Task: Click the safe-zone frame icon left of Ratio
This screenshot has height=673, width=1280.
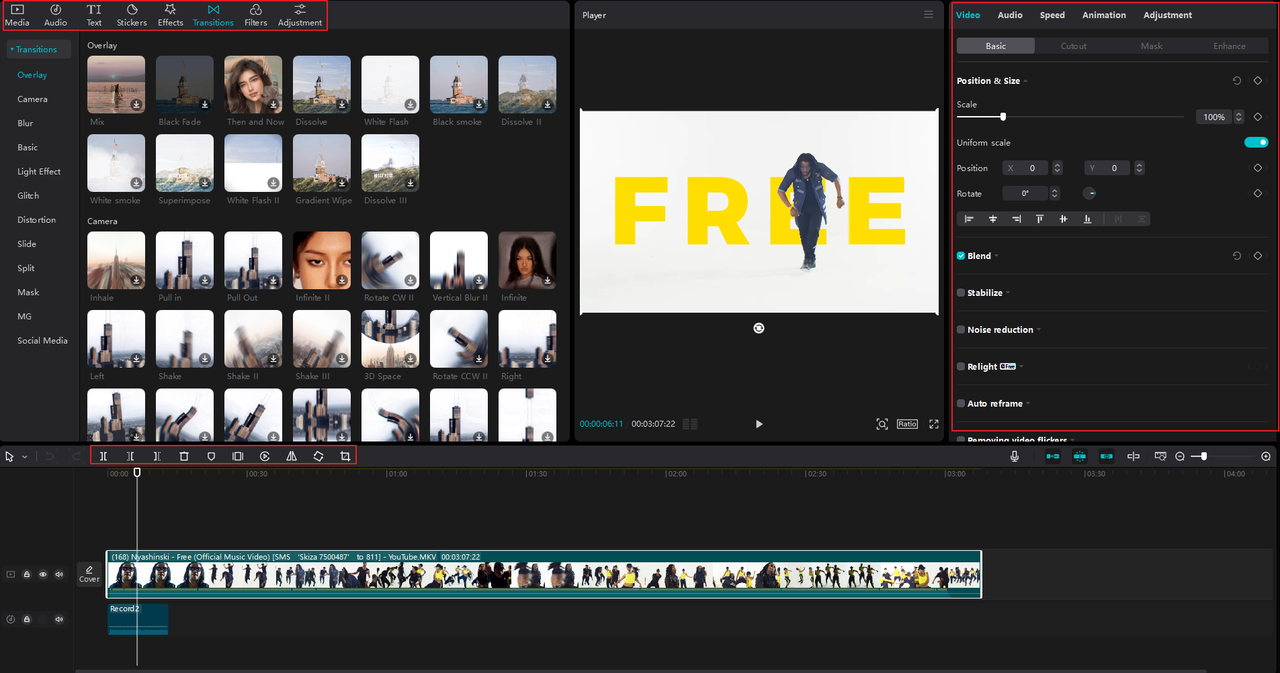Action: pos(882,424)
